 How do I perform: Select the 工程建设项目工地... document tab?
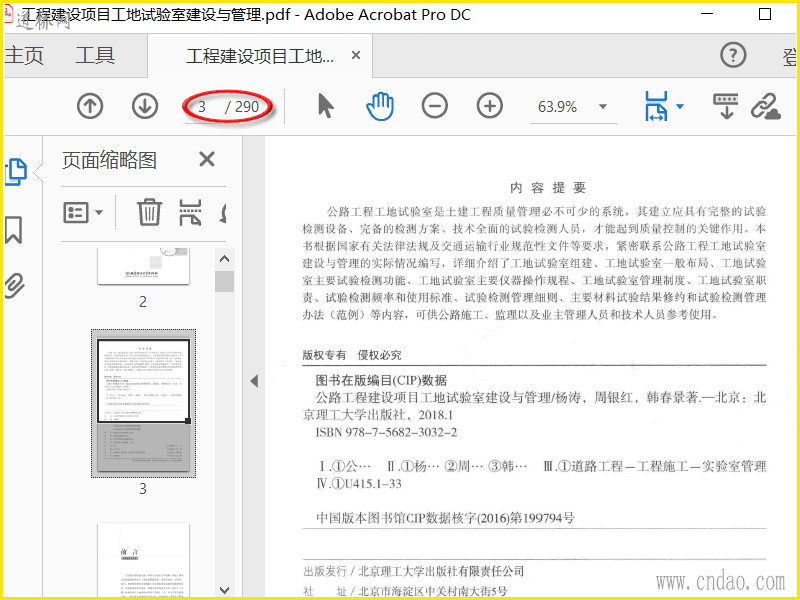tap(260, 56)
